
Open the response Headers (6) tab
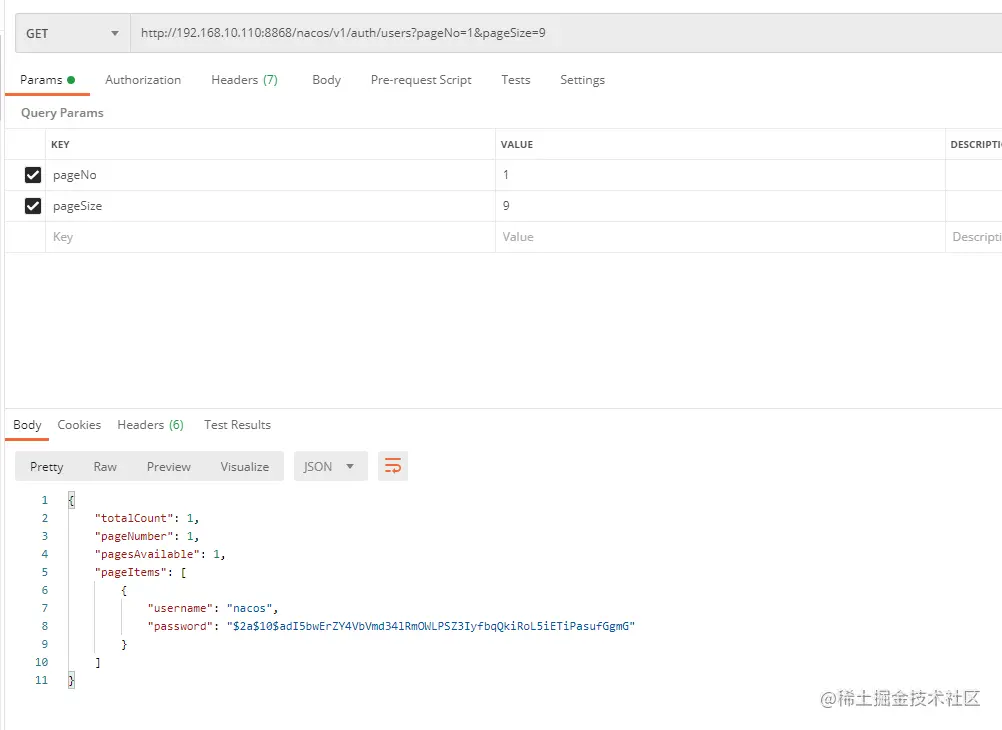(x=150, y=425)
